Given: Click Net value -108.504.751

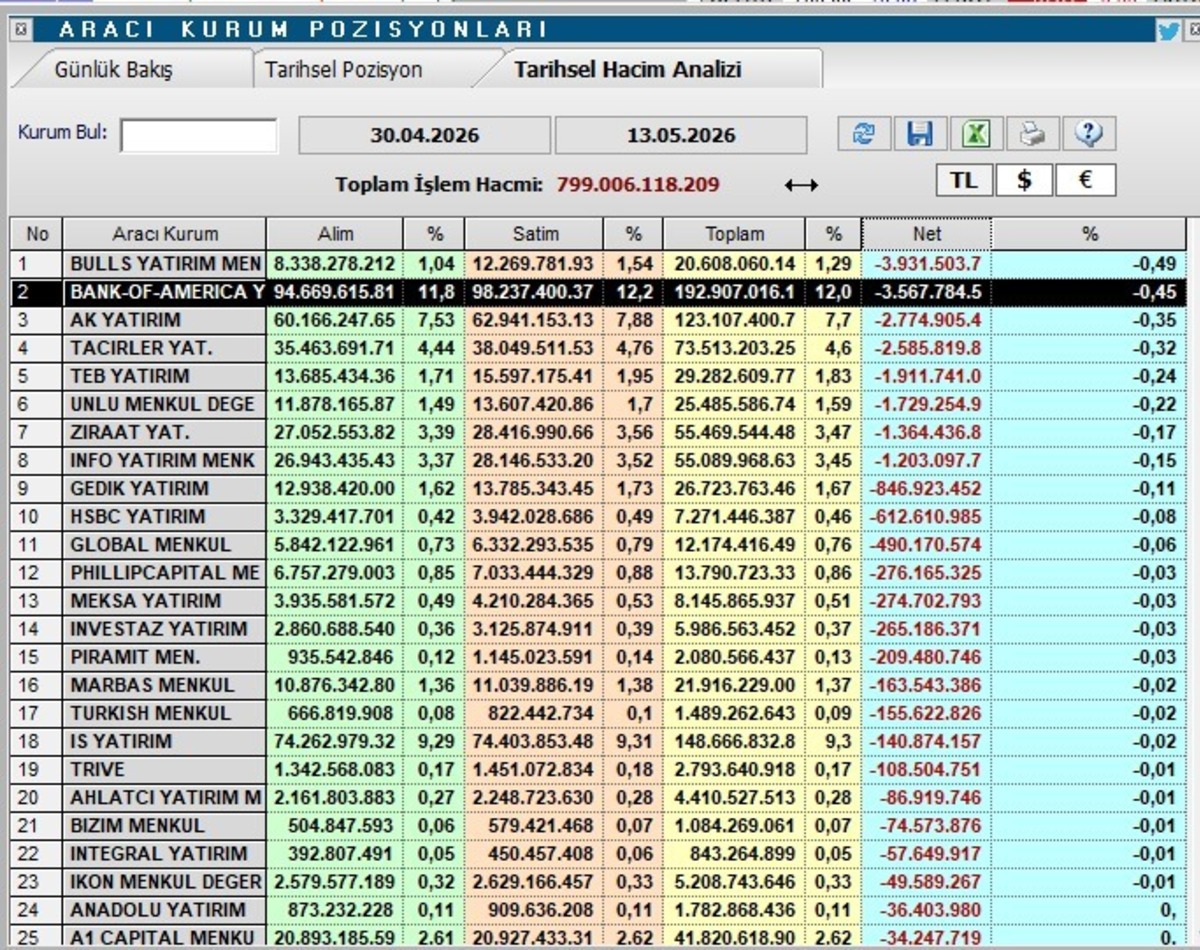Looking at the screenshot, I should click(x=927, y=769).
